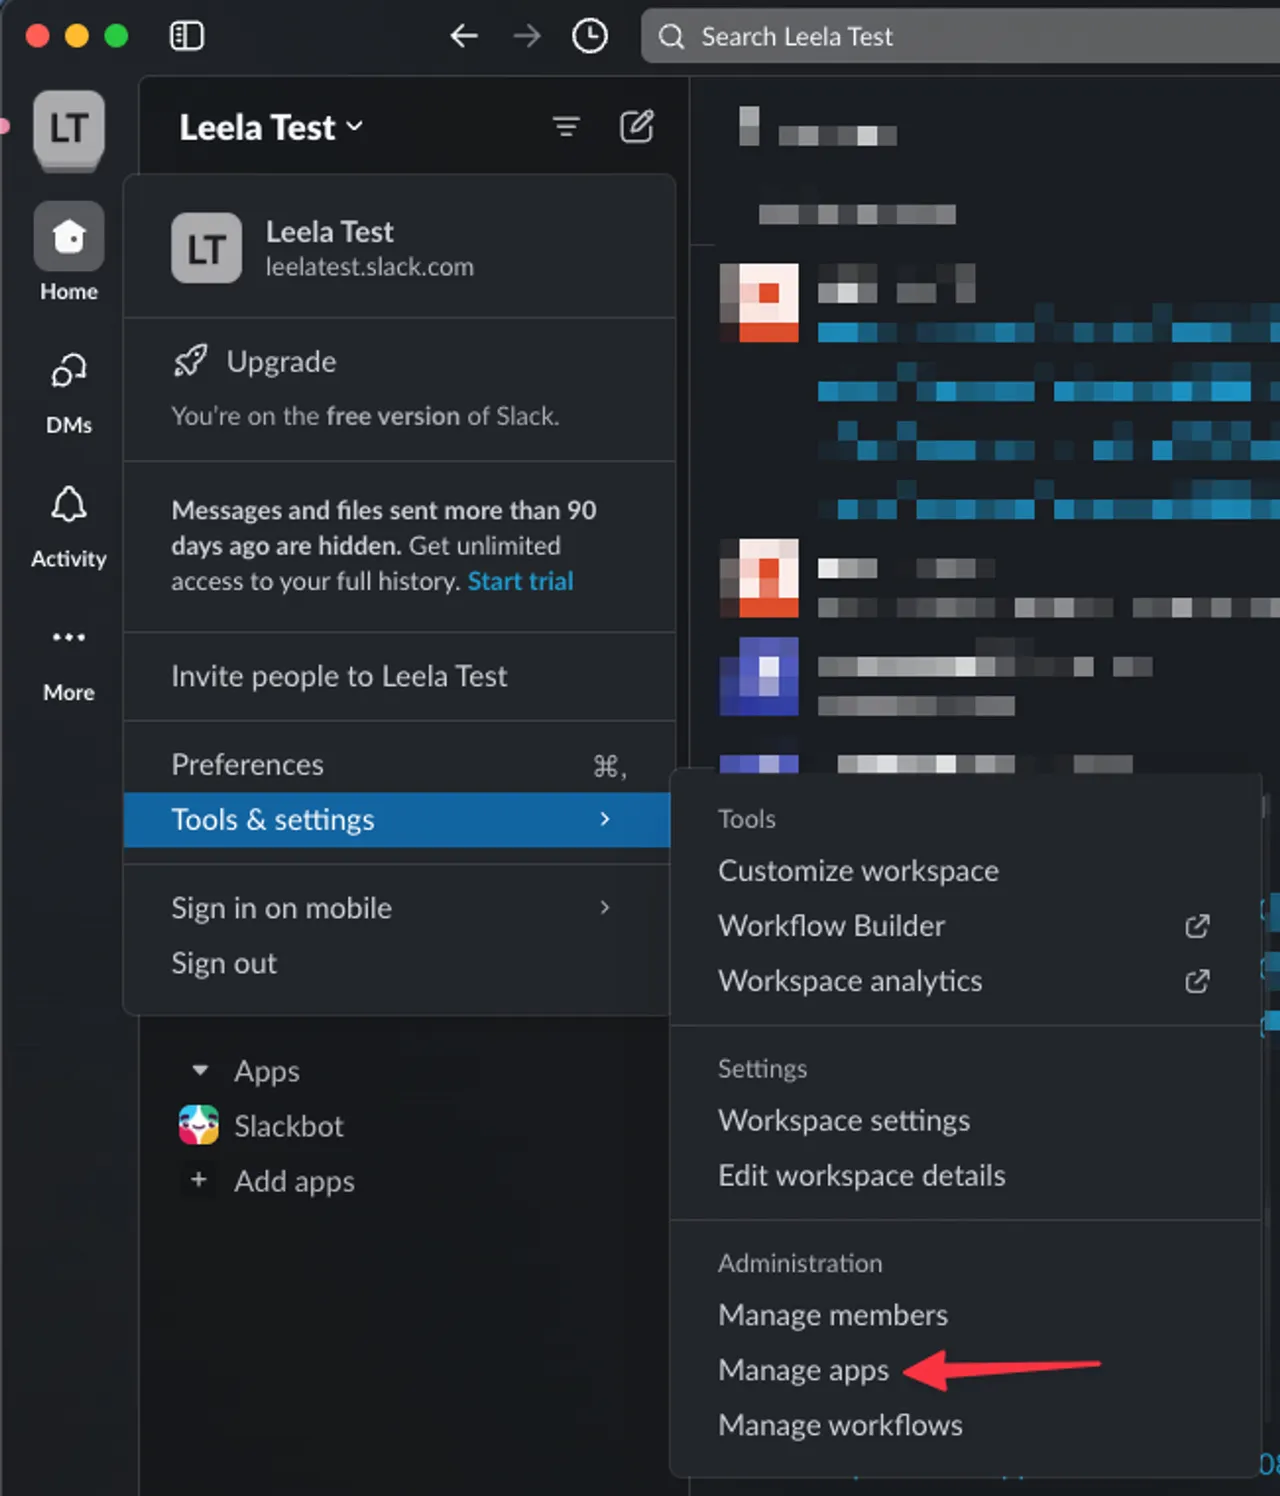
Task: Open the More ellipsis icon
Action: [69, 662]
